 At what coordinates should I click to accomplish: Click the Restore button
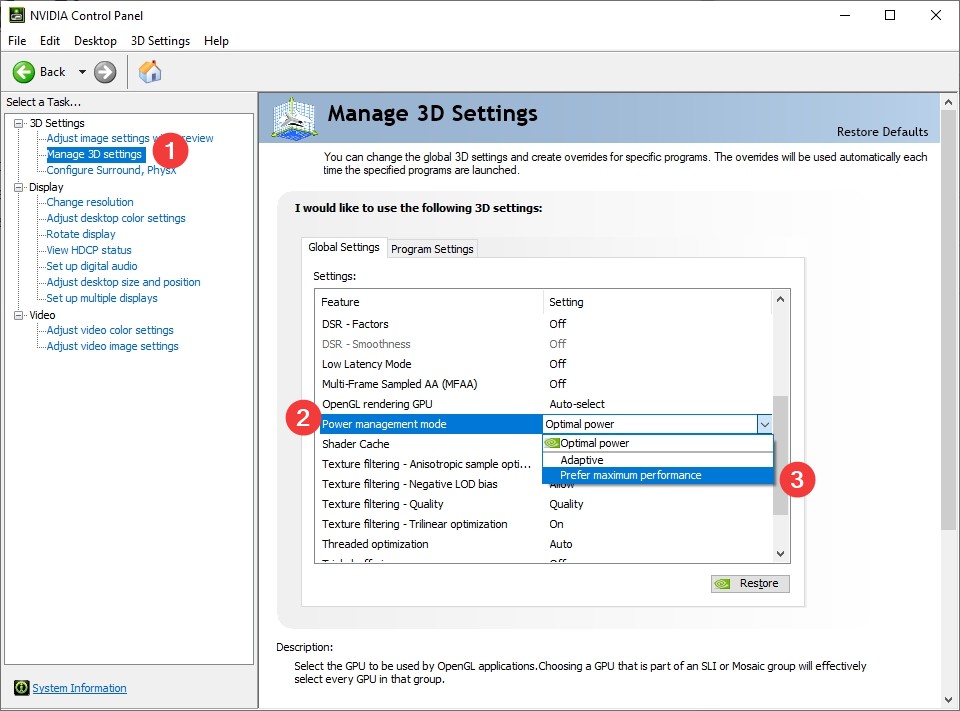[750, 584]
